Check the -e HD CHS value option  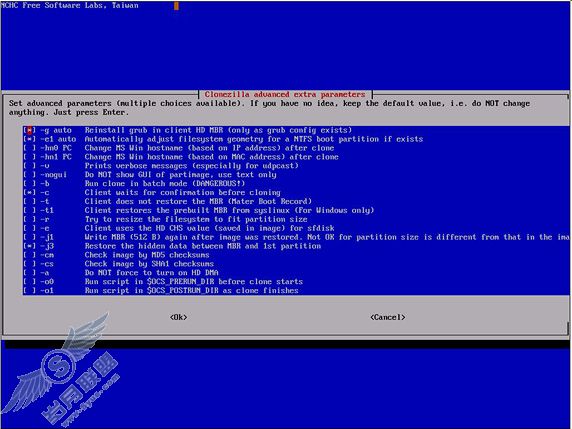point(30,228)
